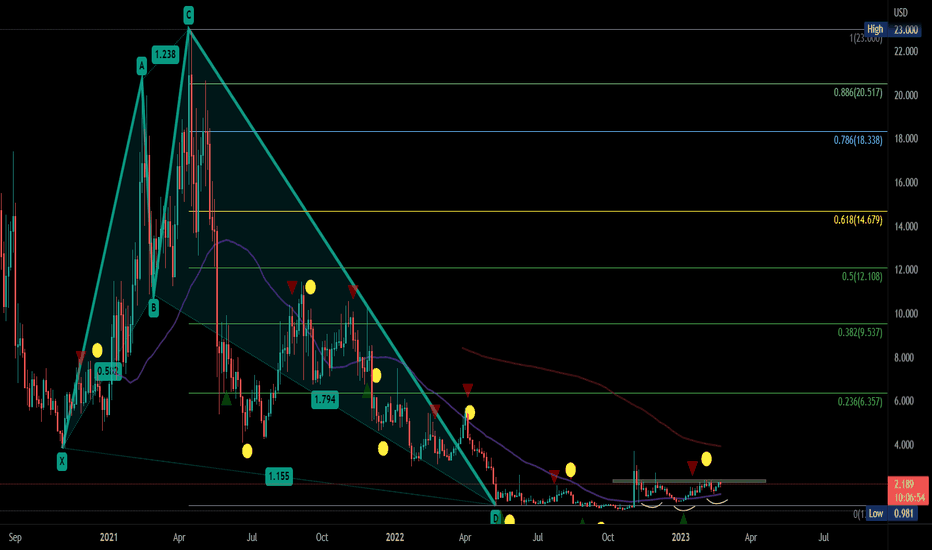Select the 0.382(9.537) Fibonacci level label

[x=860, y=332]
